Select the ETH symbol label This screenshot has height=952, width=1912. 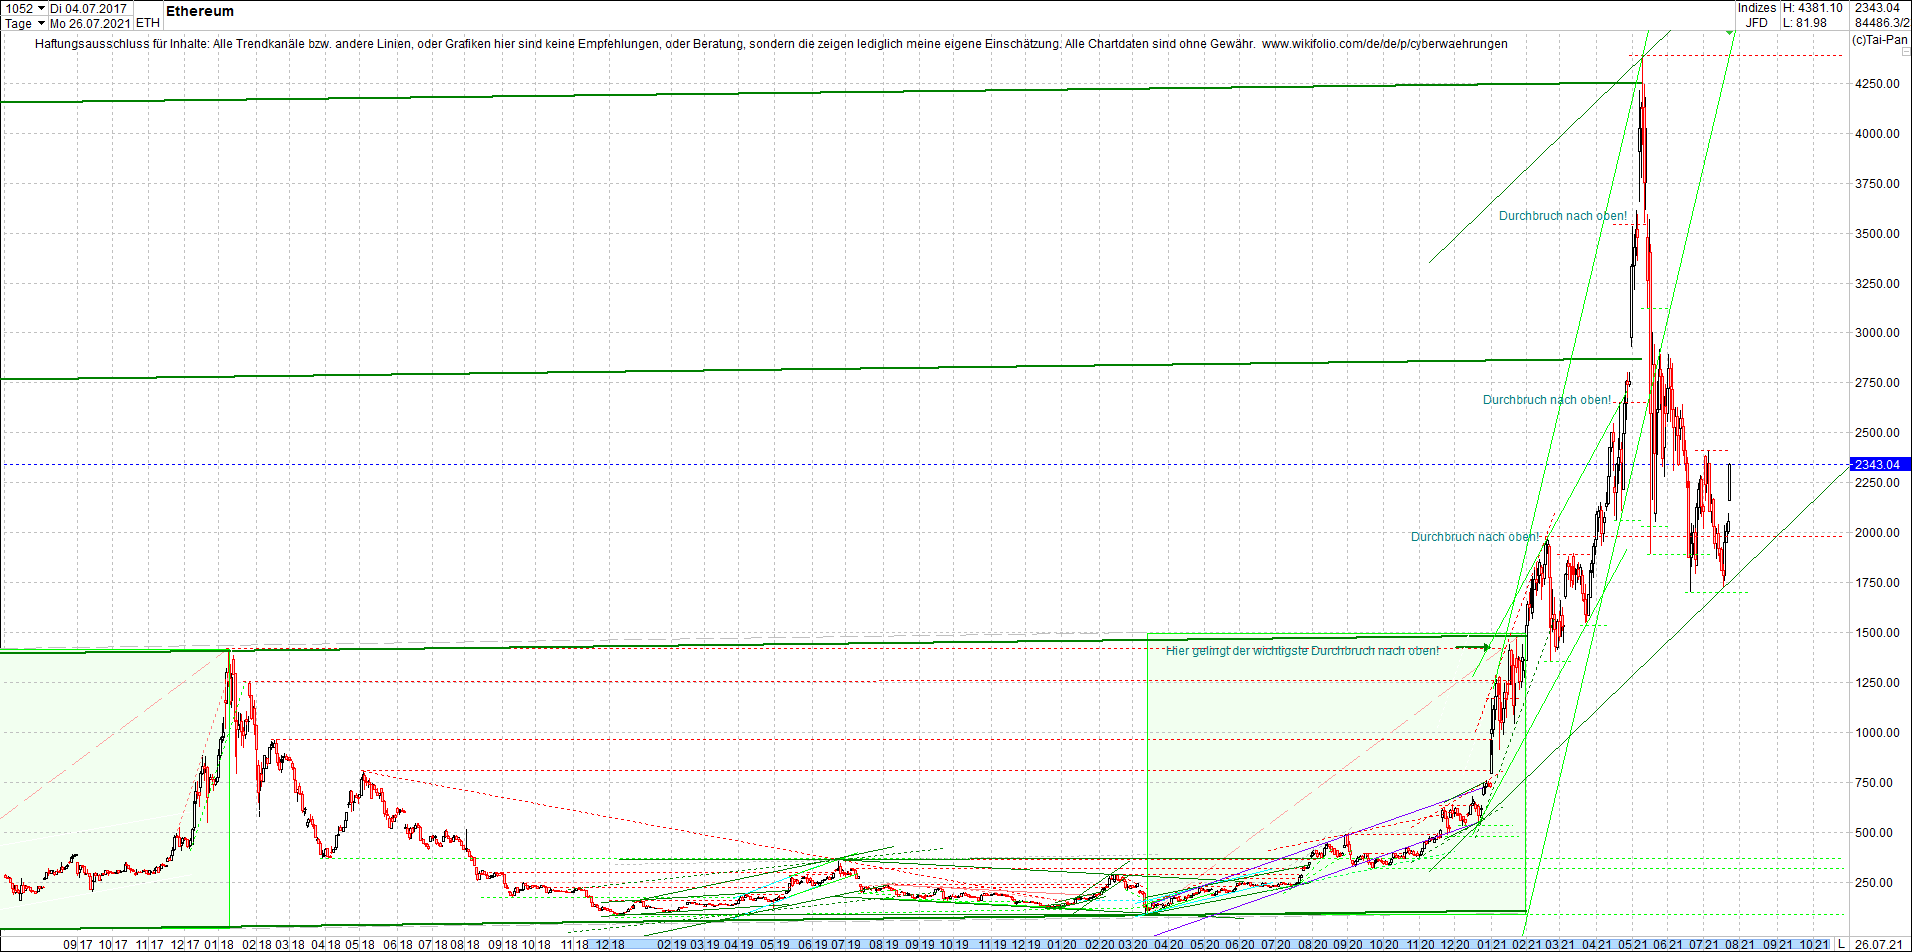pyautogui.click(x=148, y=23)
